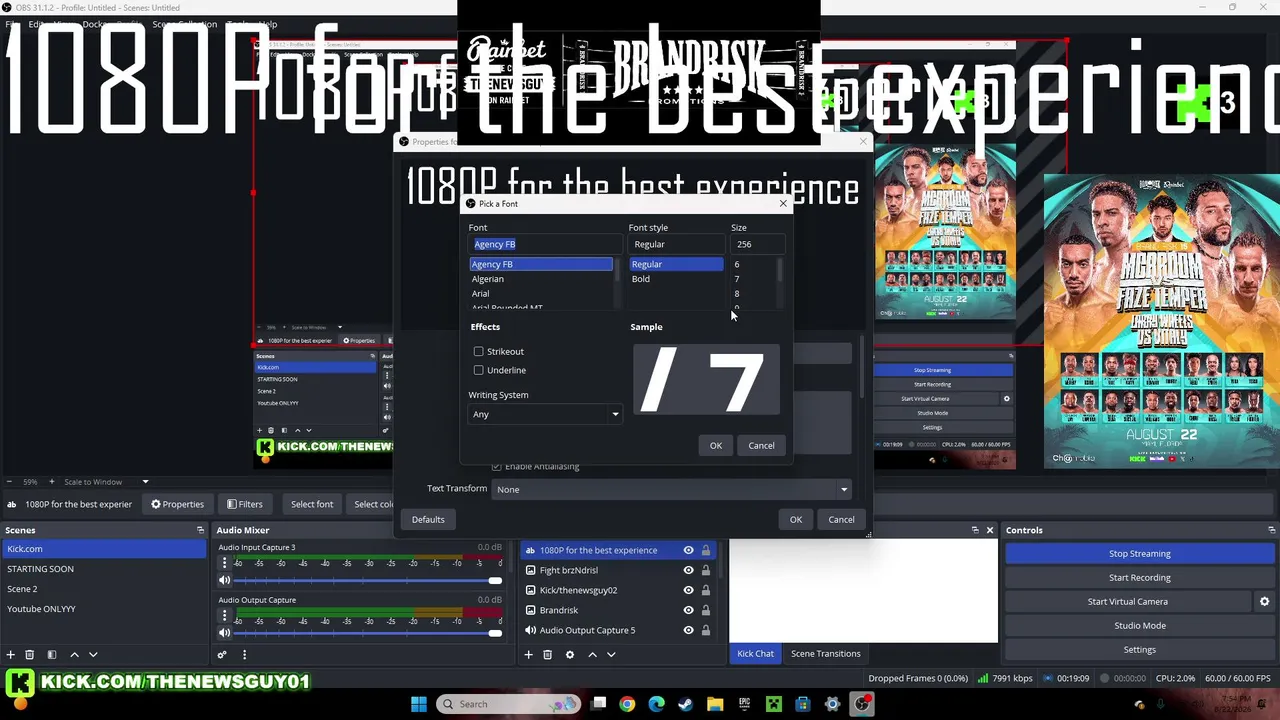The image size is (1280, 720).
Task: Click the Font name field showing Agency FB
Action: point(545,244)
